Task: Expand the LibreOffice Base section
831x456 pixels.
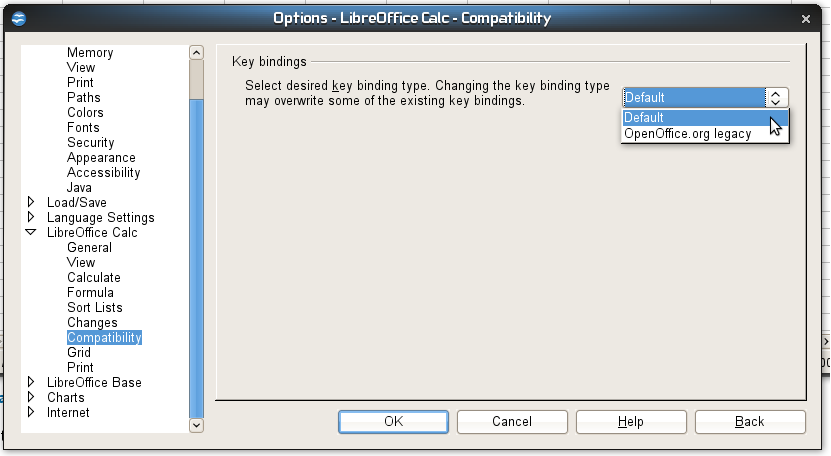Action: 31,383
